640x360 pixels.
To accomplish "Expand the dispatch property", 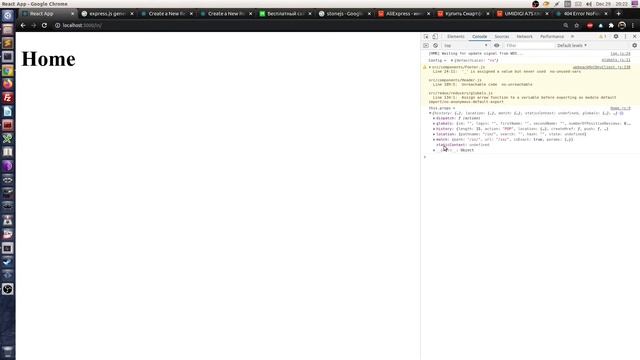I will (434, 118).
